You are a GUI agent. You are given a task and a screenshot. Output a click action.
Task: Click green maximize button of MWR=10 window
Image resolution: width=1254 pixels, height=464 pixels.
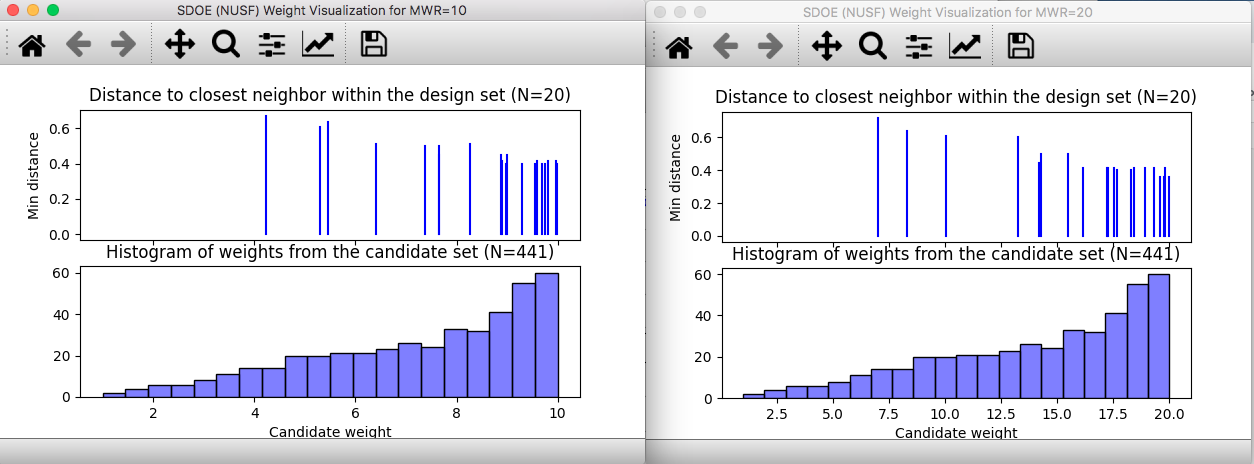click(53, 10)
